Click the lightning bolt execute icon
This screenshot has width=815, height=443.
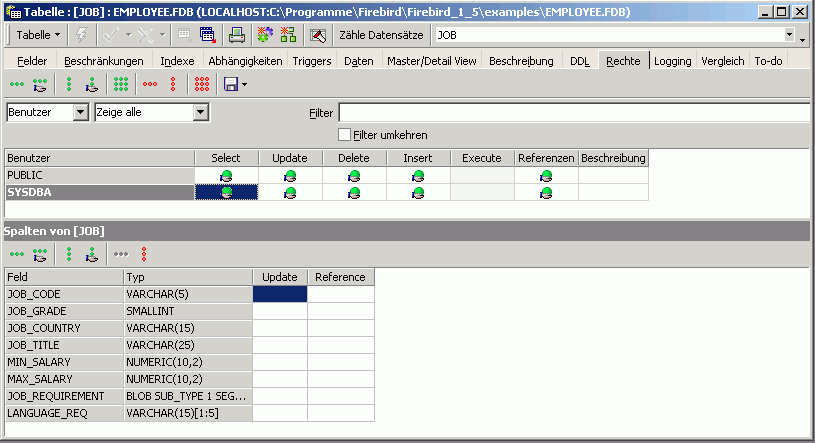click(82, 35)
